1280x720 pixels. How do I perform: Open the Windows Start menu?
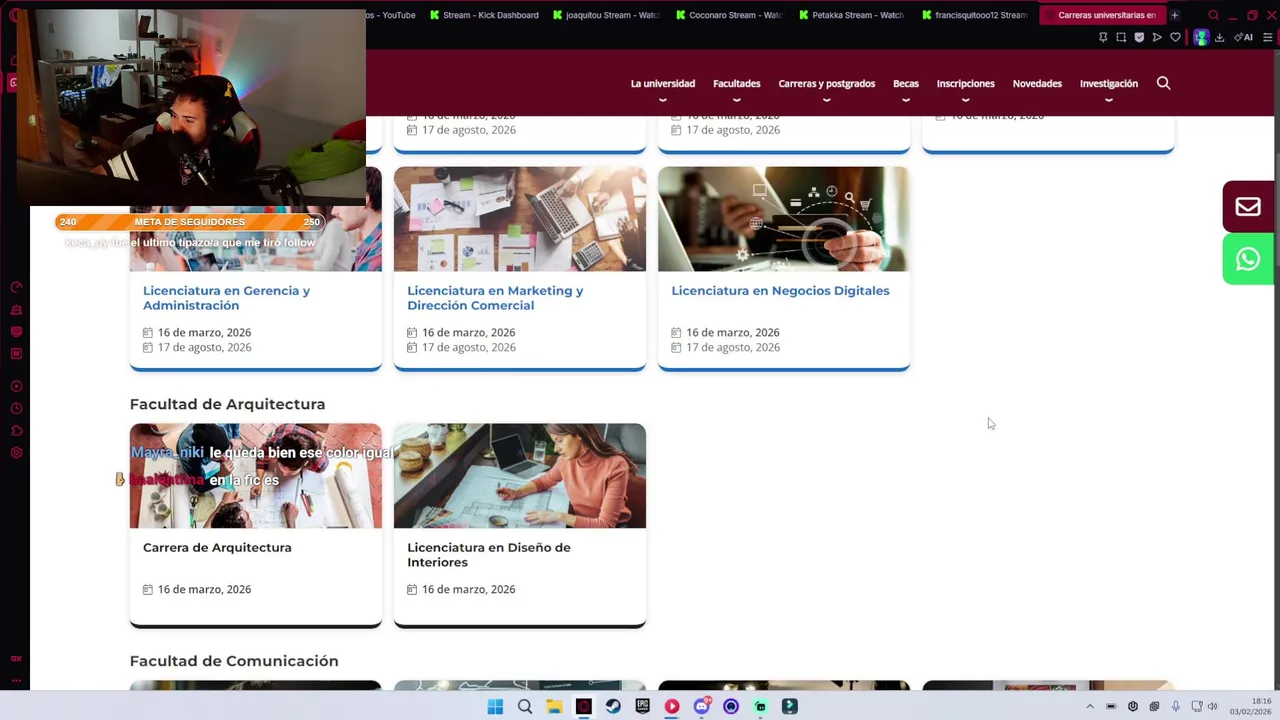click(495, 707)
